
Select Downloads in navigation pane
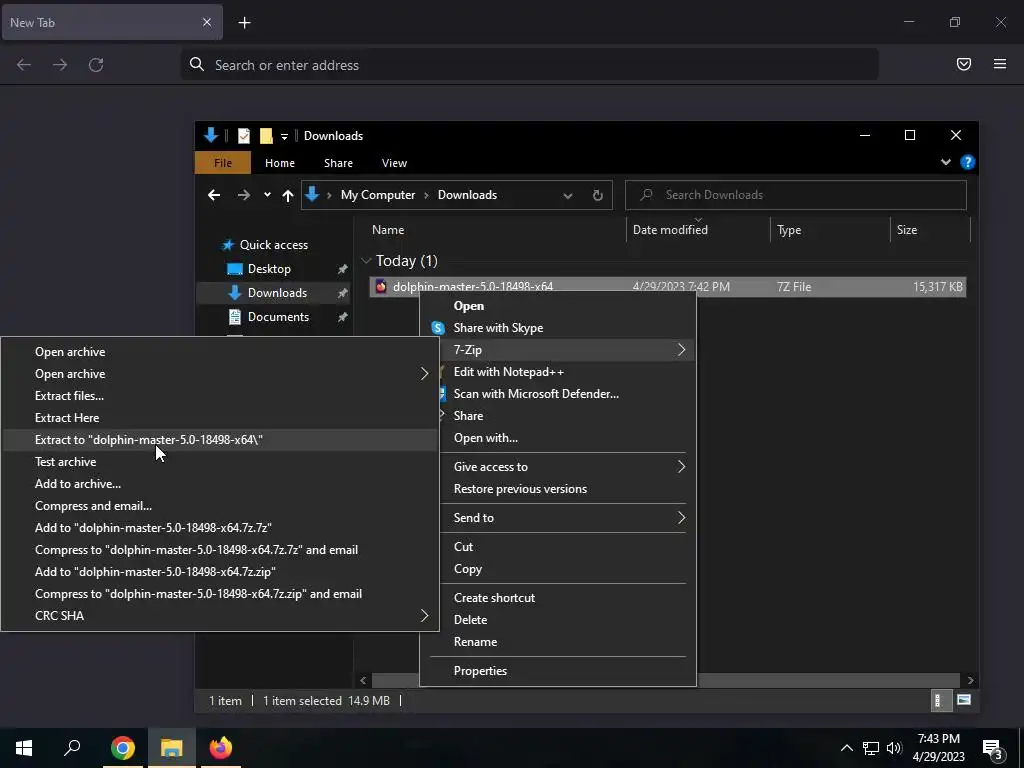pos(273,293)
